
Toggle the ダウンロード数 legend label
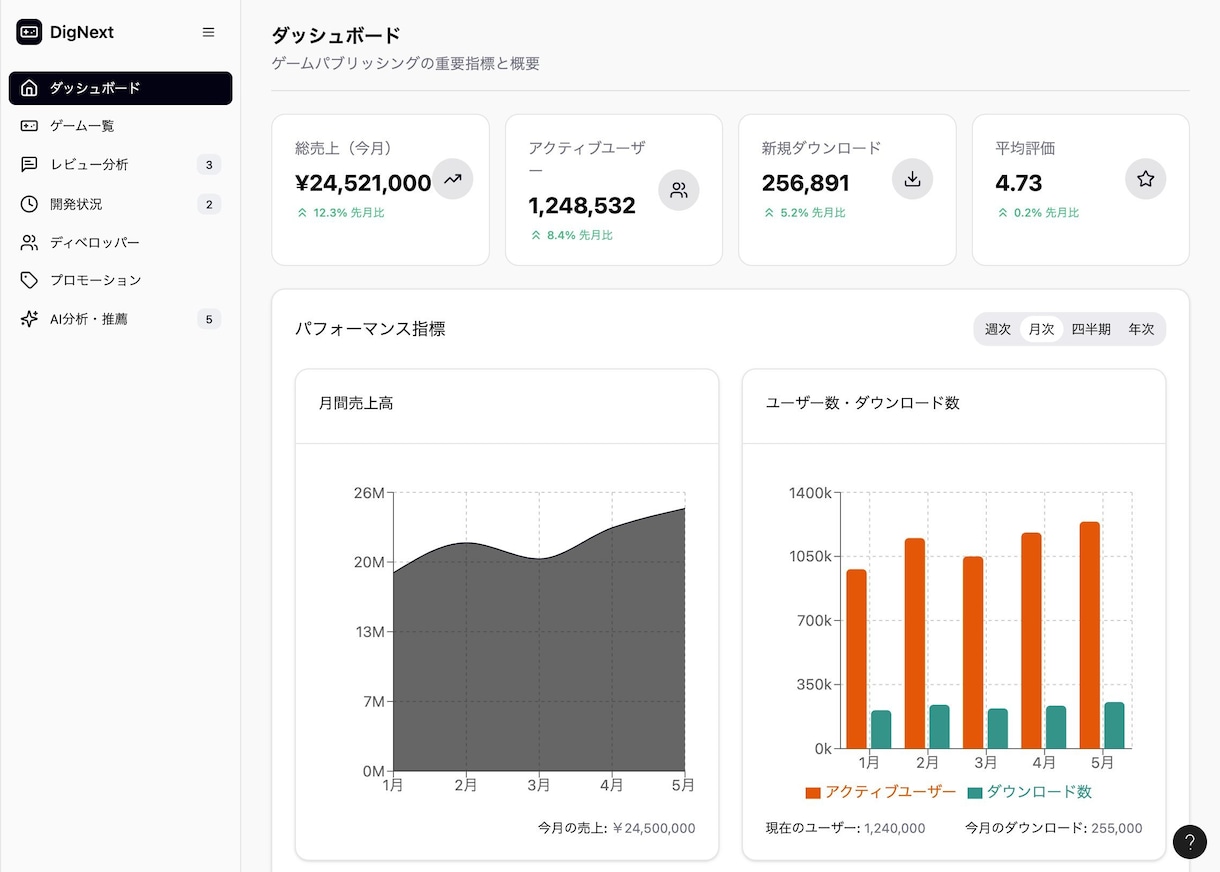1039,792
